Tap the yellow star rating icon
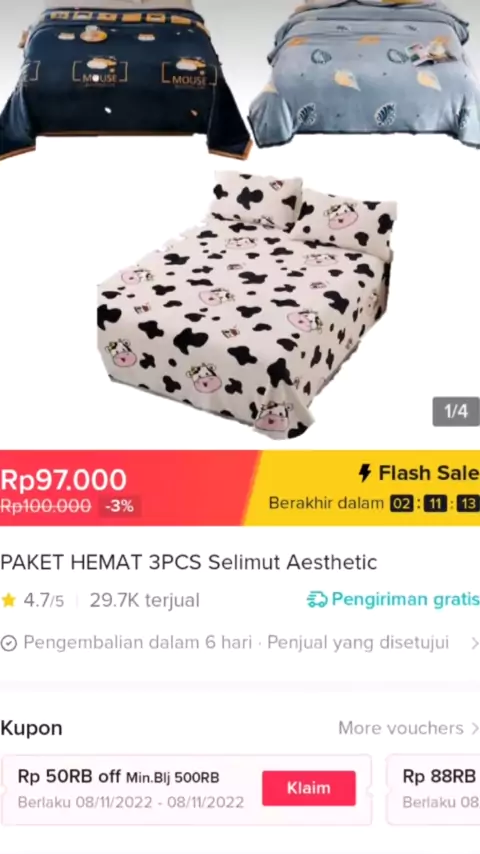Image resolution: width=480 pixels, height=854 pixels. click(x=9, y=600)
